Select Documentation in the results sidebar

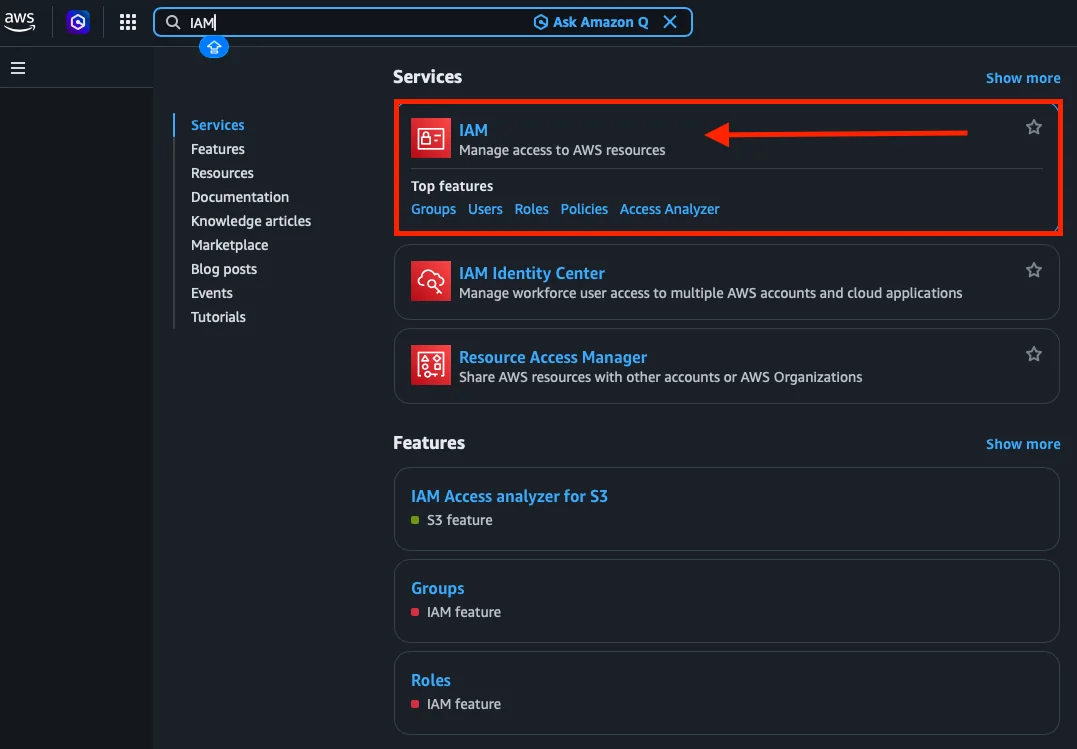pos(240,197)
